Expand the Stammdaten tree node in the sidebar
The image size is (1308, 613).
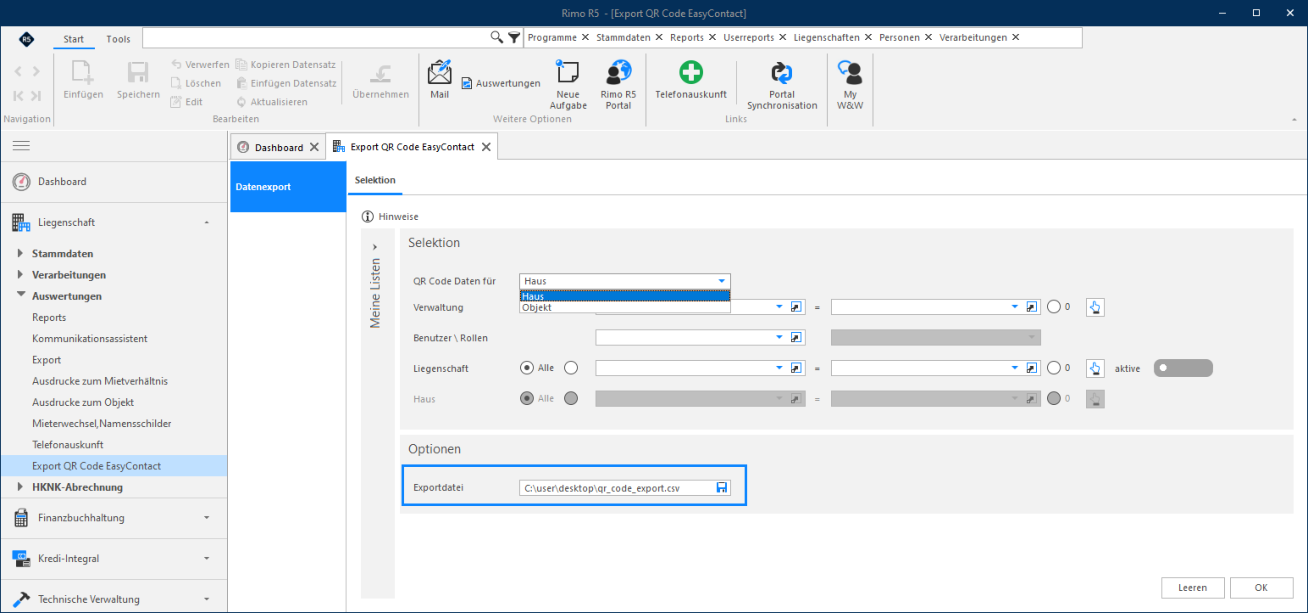coord(20,253)
